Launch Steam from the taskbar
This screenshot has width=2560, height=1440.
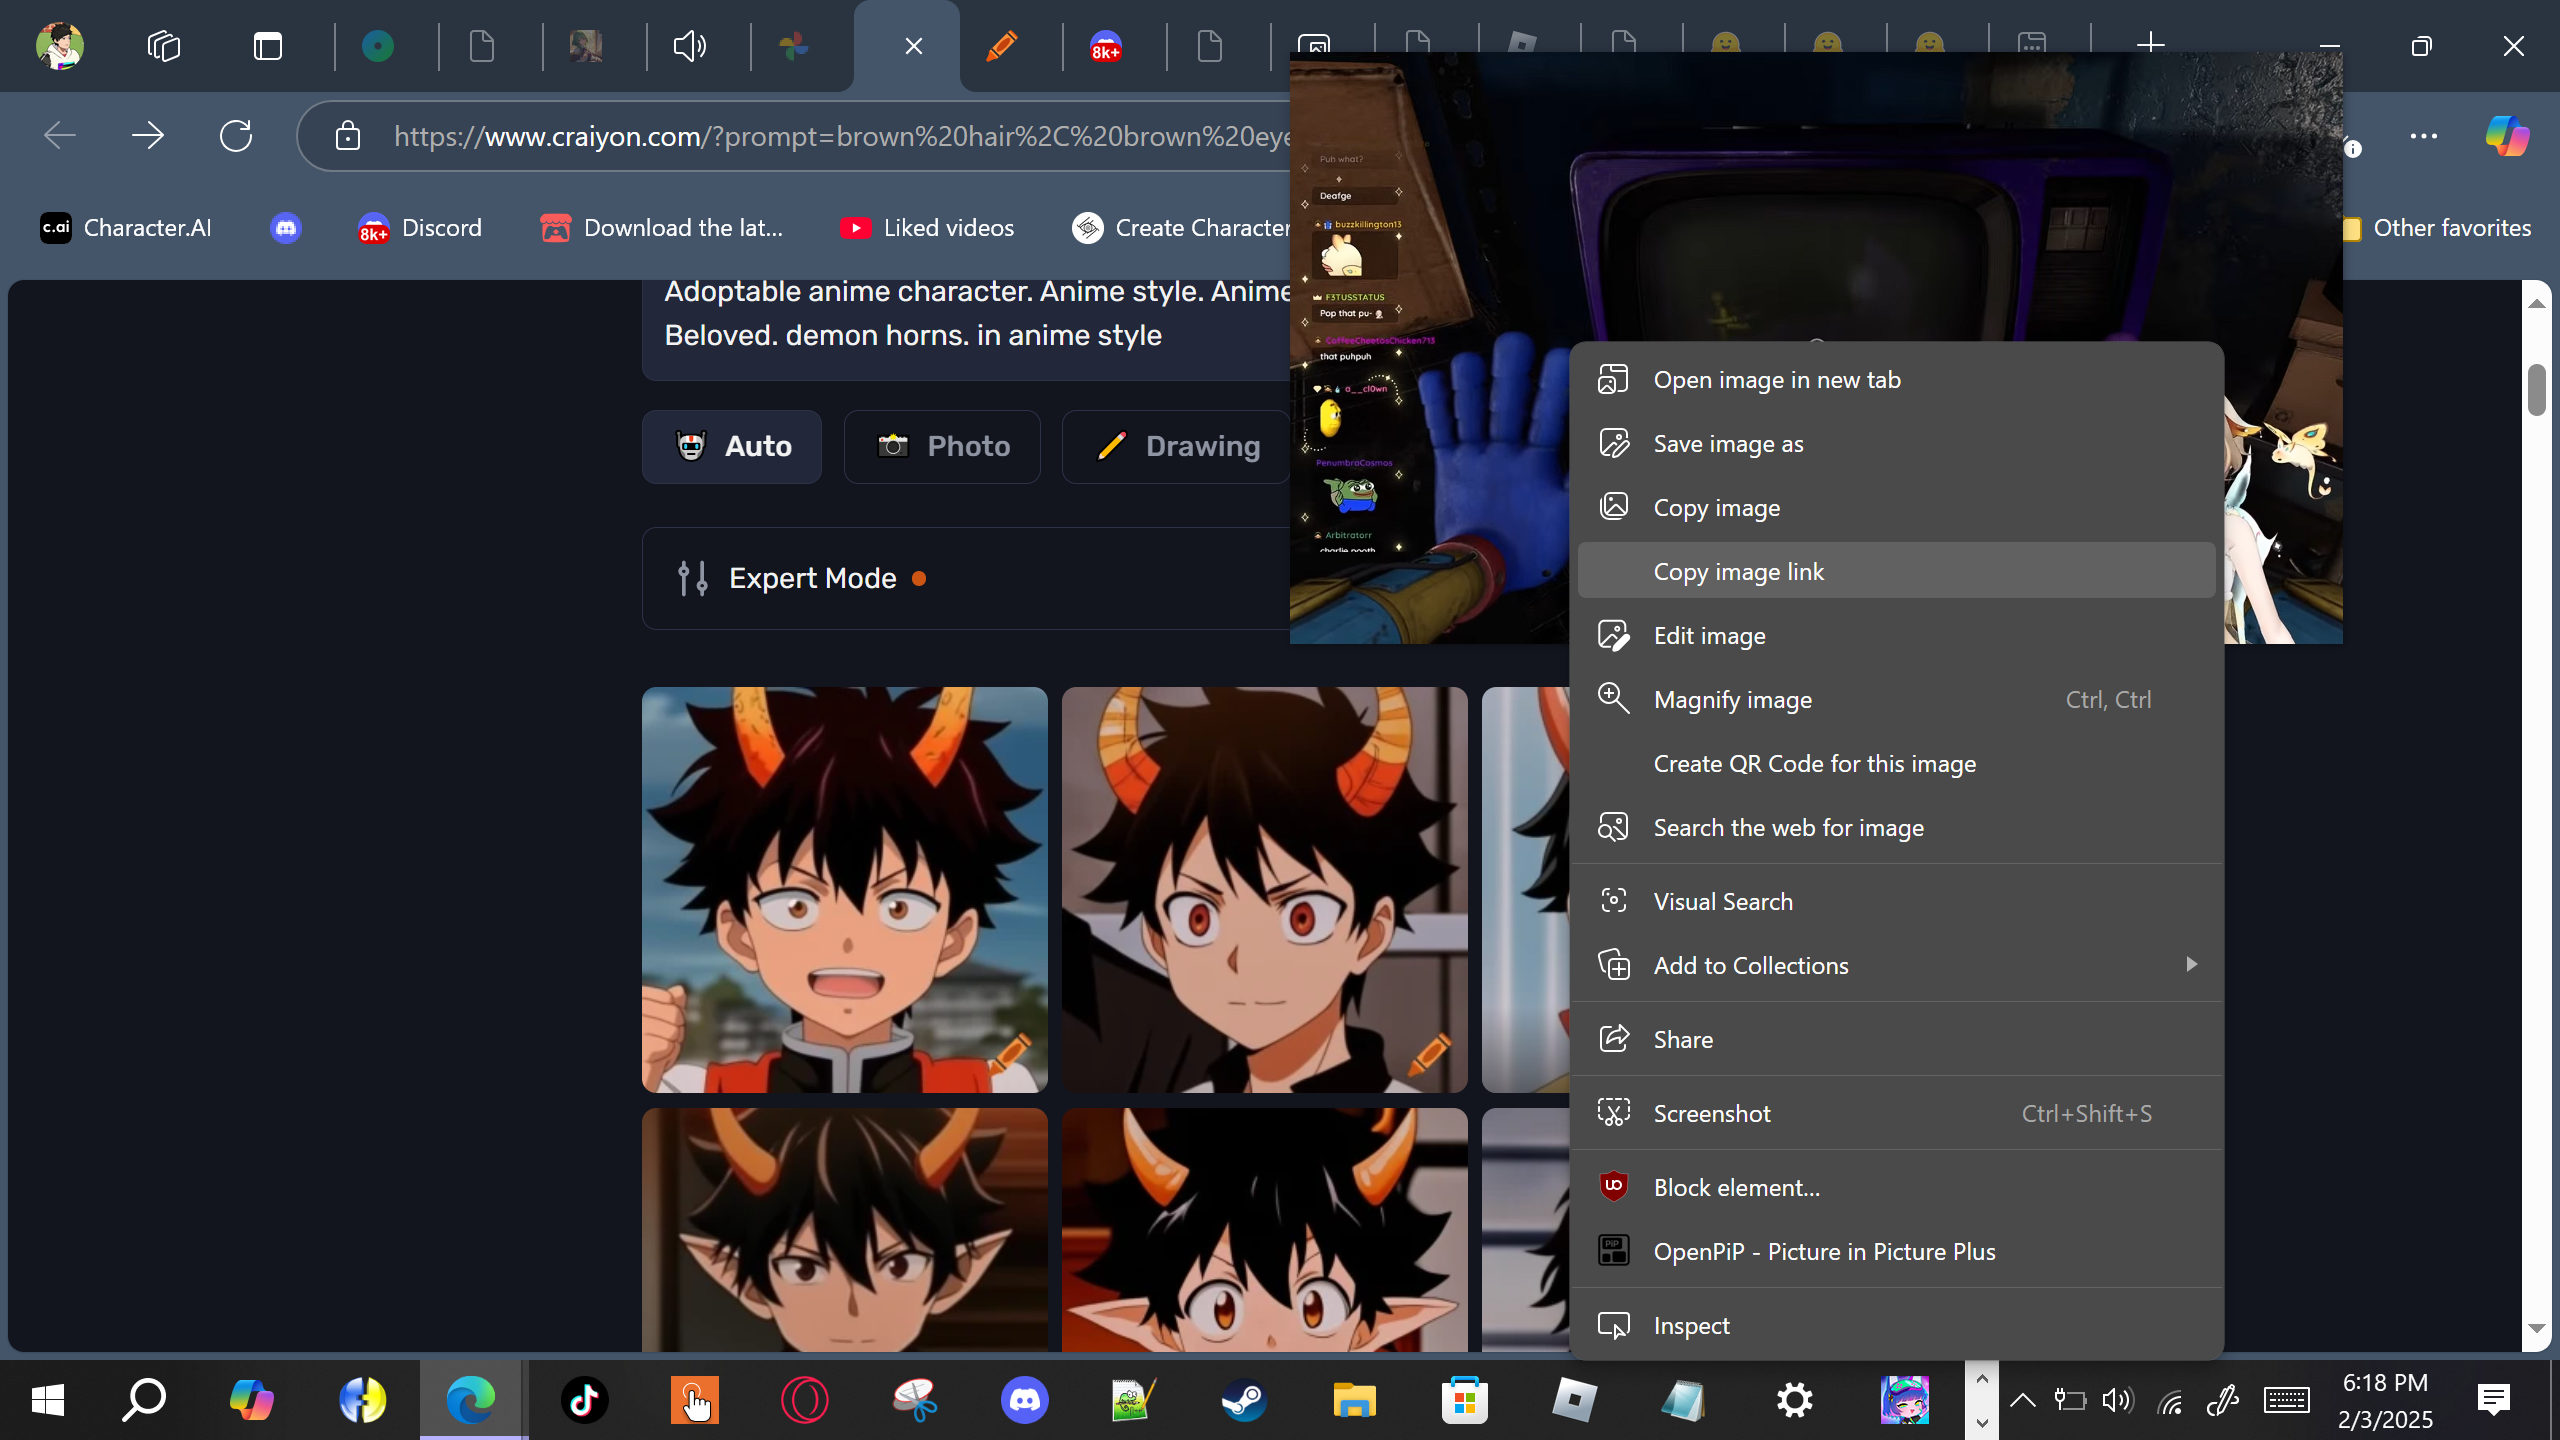(x=1244, y=1400)
